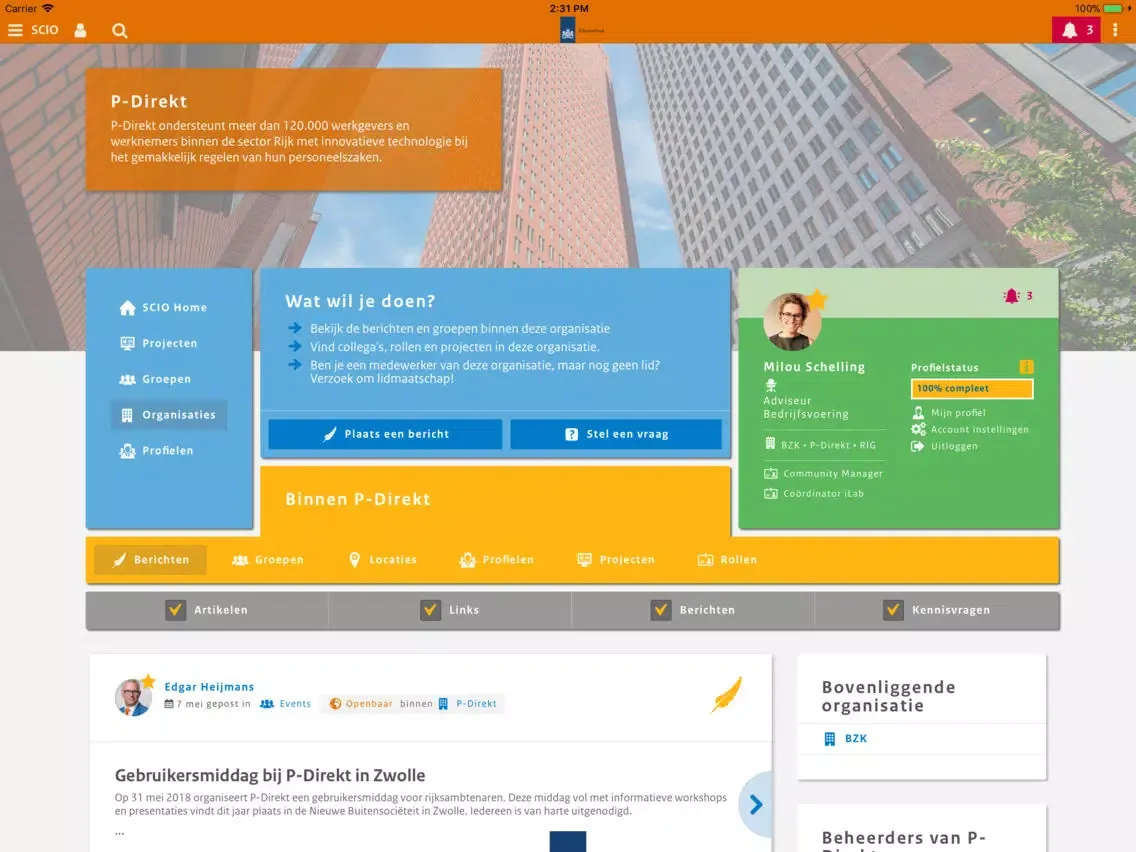Expand the post with the blue chevron
Viewport: 1136px width, 852px height.
pyautogui.click(x=756, y=804)
